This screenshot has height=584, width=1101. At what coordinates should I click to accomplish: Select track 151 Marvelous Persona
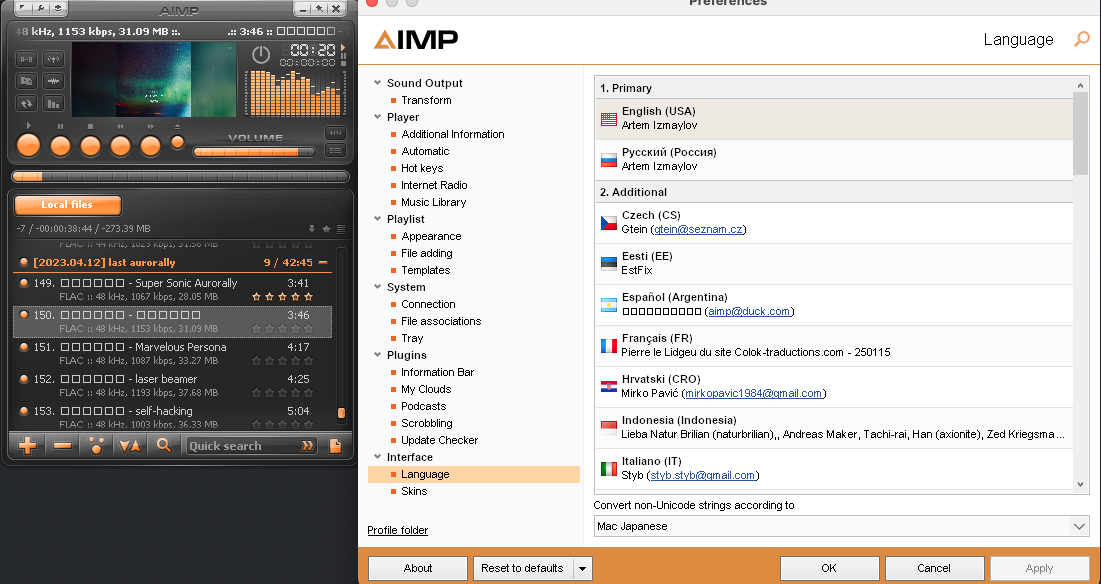[x=172, y=353]
